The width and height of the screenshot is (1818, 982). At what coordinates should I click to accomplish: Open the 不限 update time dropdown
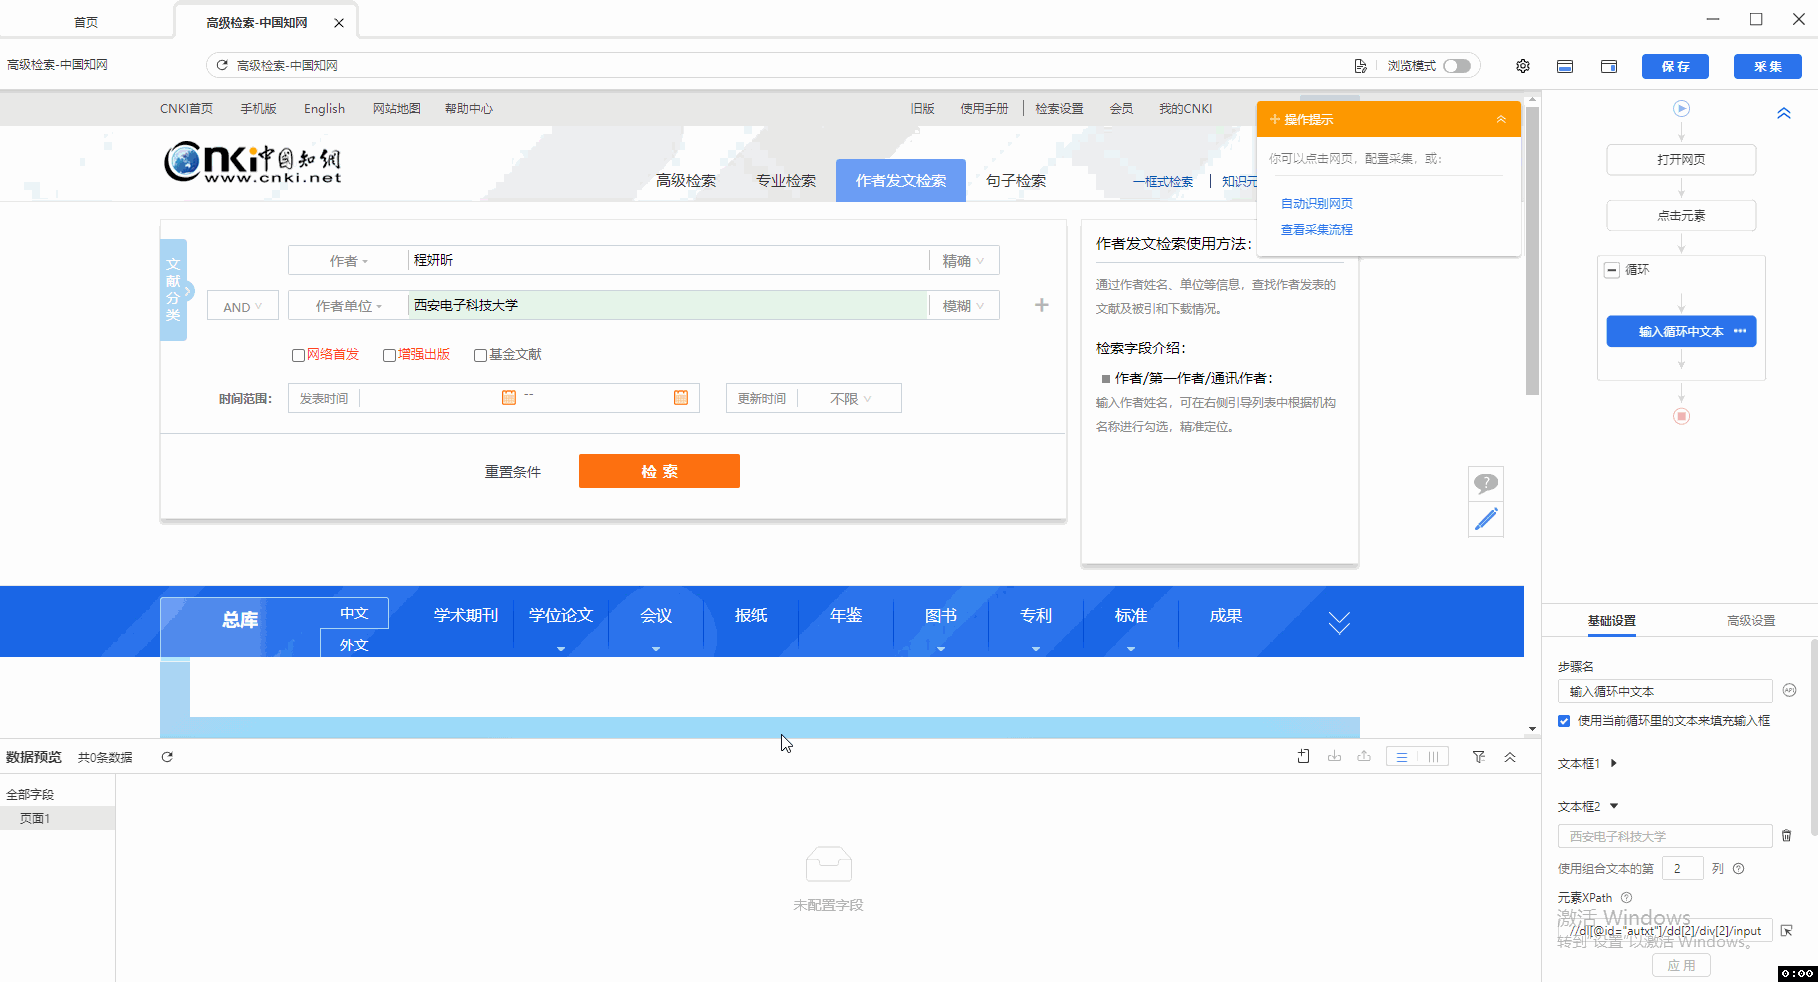(x=851, y=398)
